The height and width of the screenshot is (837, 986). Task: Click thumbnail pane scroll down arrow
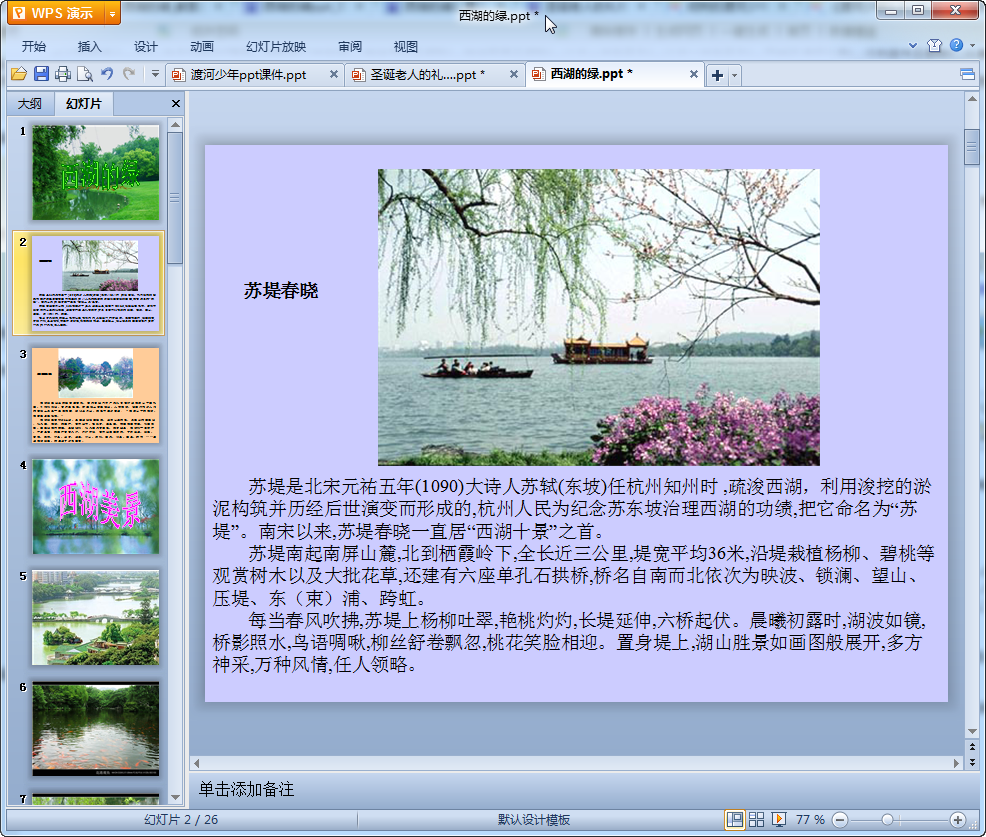(x=175, y=797)
